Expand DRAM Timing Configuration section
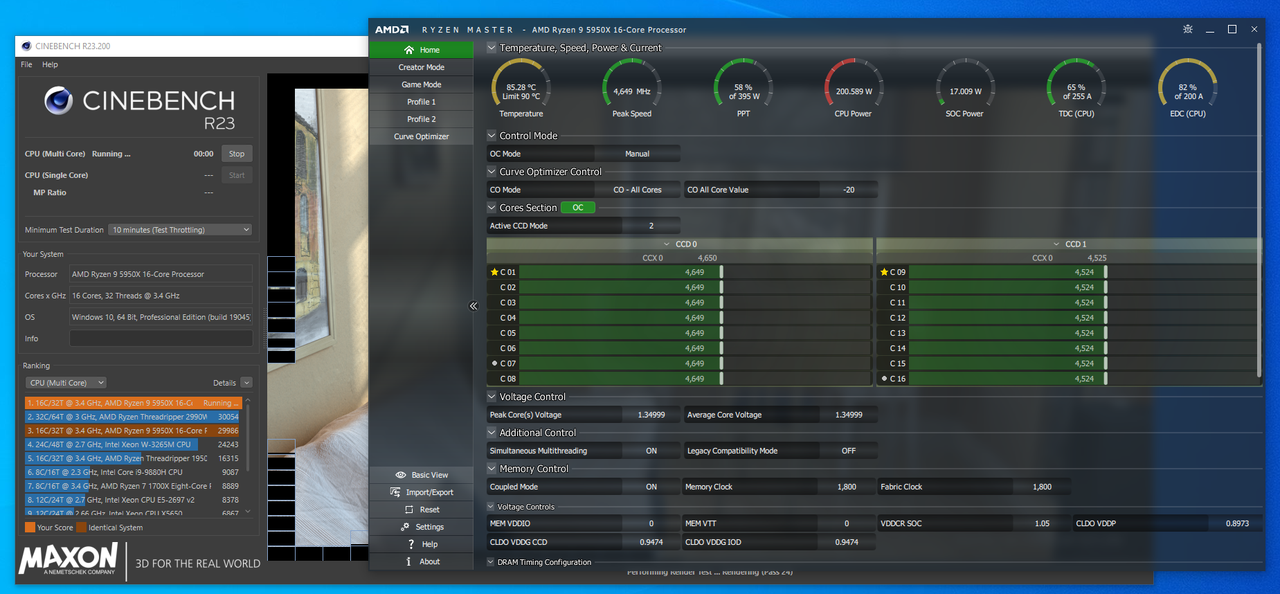 click(x=491, y=562)
